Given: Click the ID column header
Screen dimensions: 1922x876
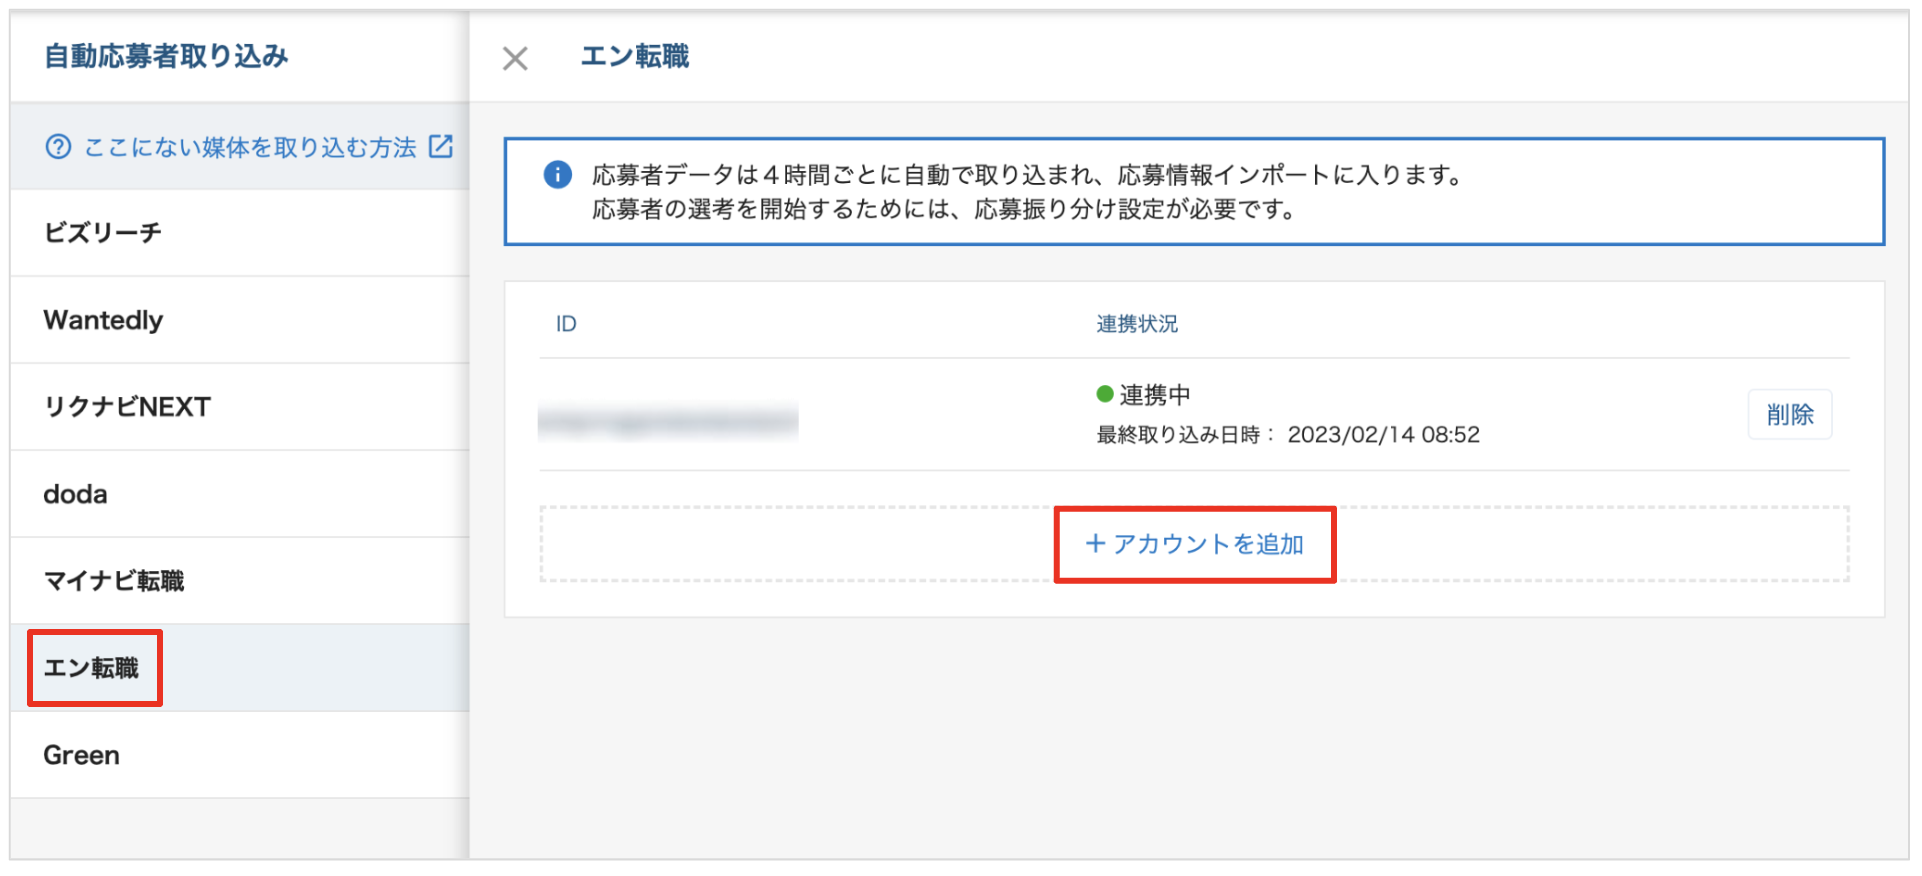Looking at the screenshot, I should [566, 324].
